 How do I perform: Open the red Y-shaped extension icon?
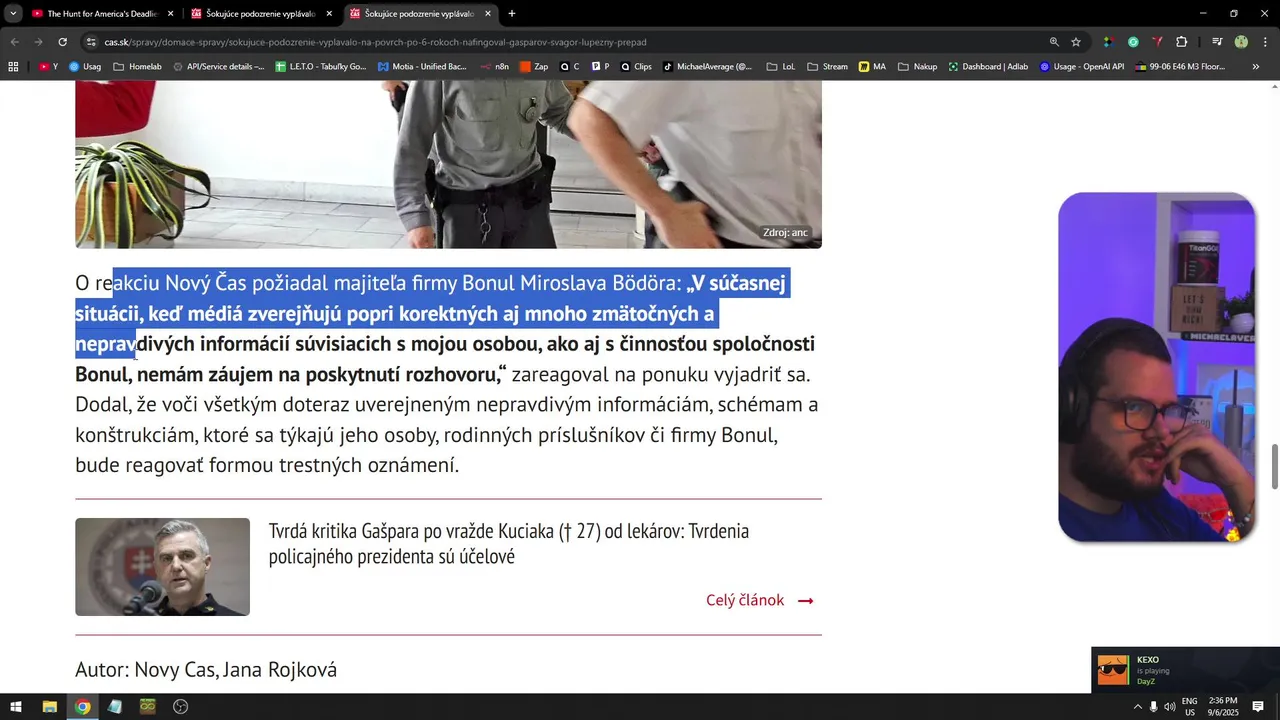(x=1157, y=42)
